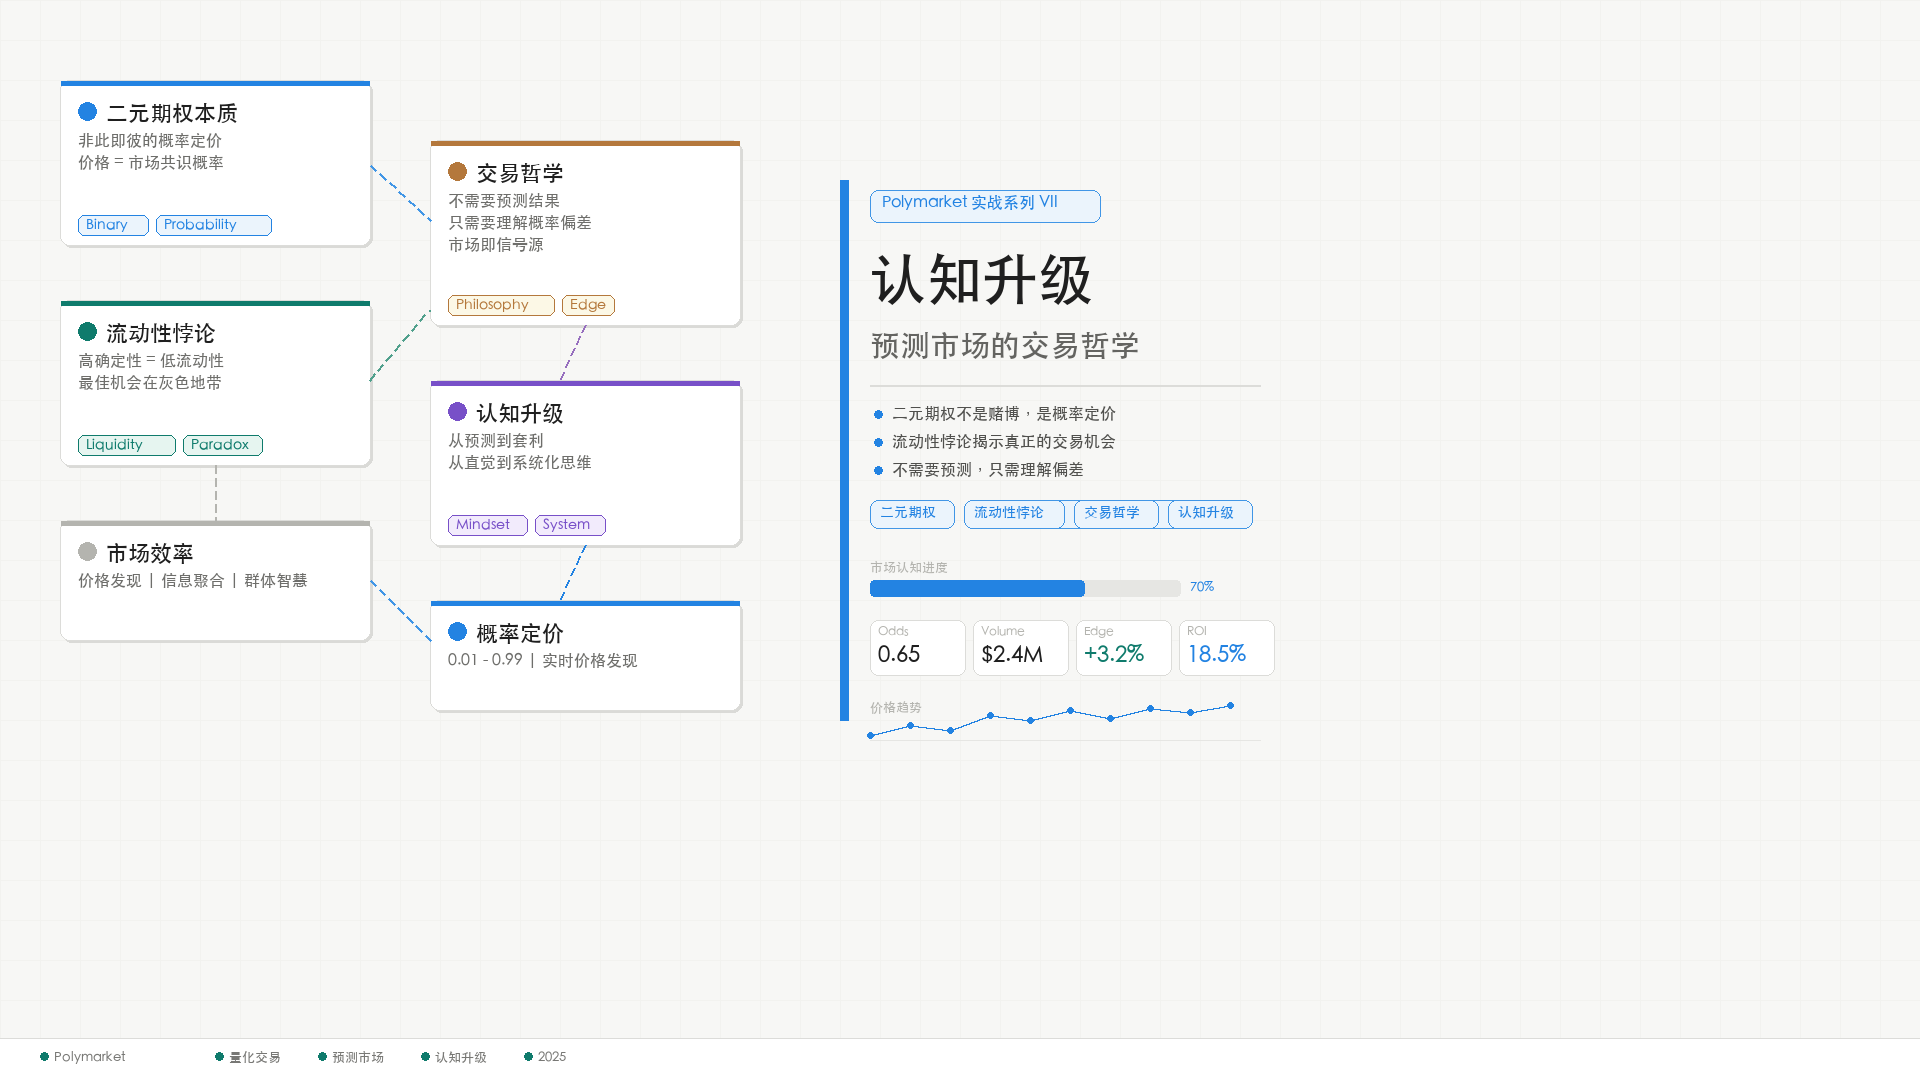Click the blue dot beside 二元期权本质
Image resolution: width=1920 pixels, height=1080 pixels.
click(x=87, y=112)
